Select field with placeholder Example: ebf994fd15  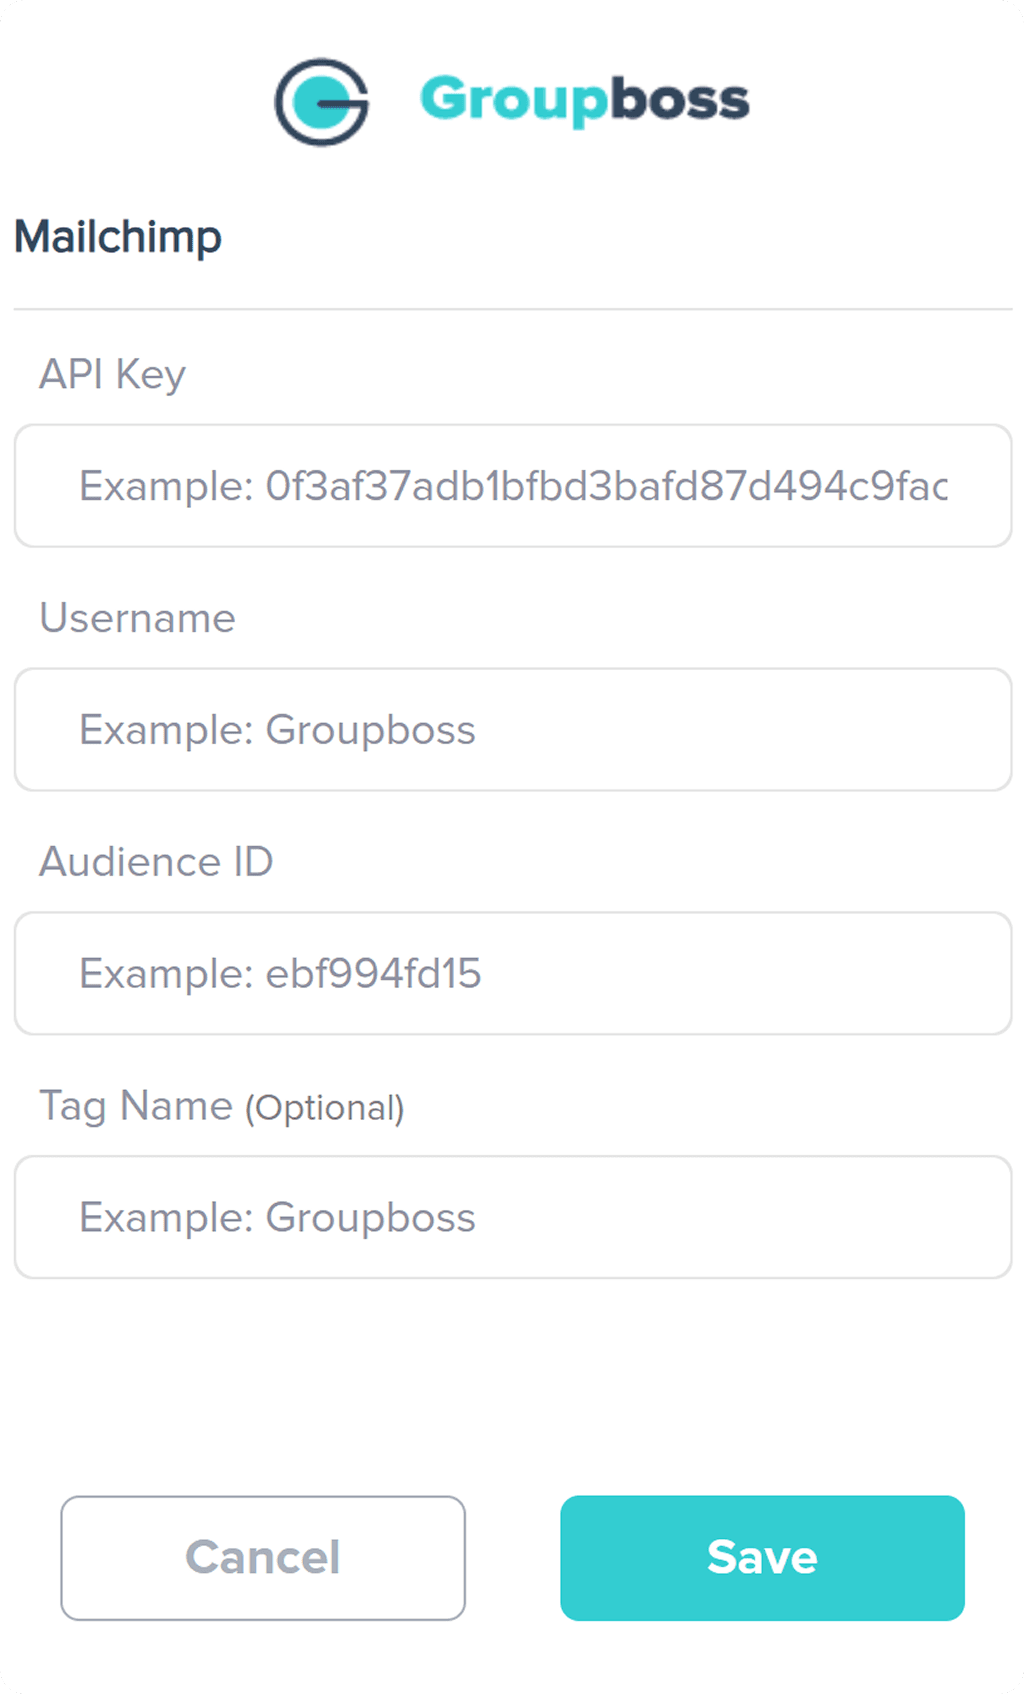click(513, 973)
